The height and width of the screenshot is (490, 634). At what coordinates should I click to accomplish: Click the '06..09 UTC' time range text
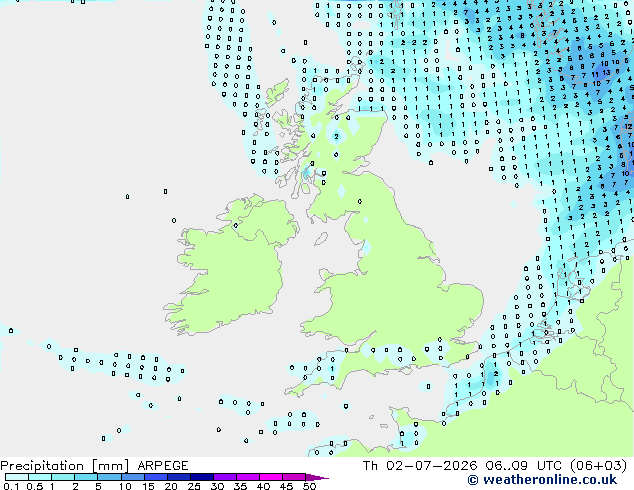526,466
